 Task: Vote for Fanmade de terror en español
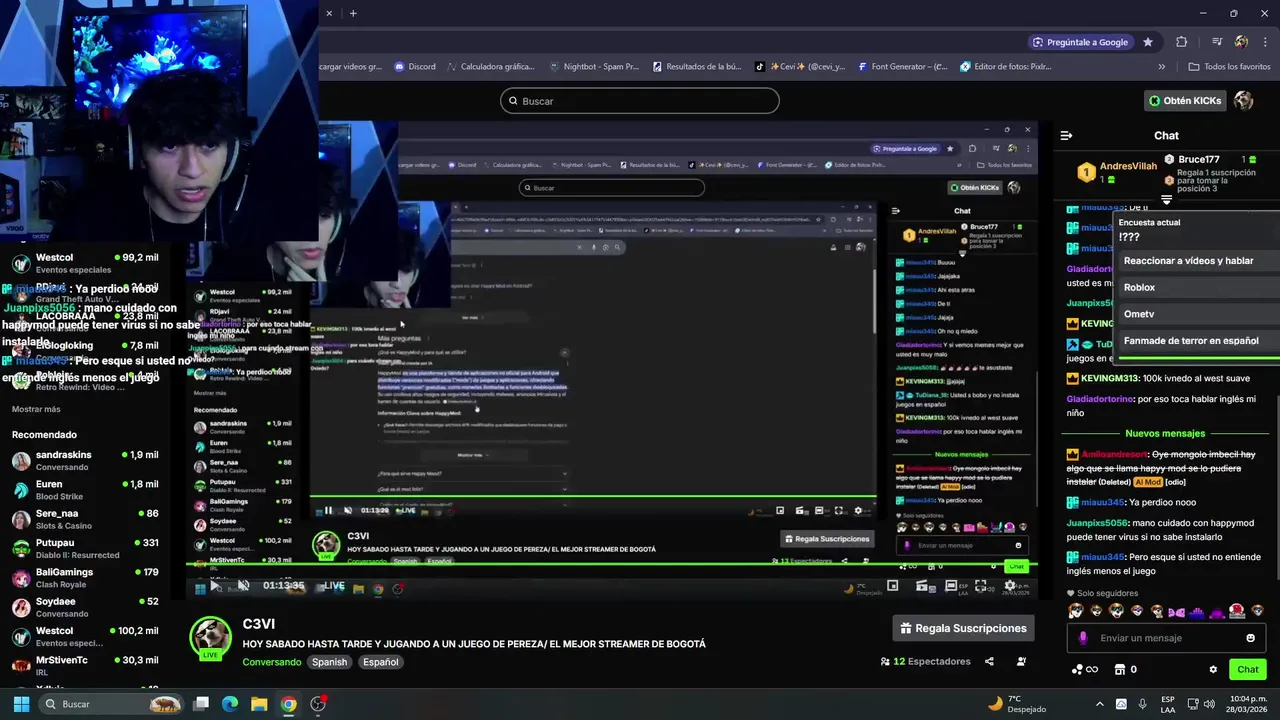point(1199,341)
